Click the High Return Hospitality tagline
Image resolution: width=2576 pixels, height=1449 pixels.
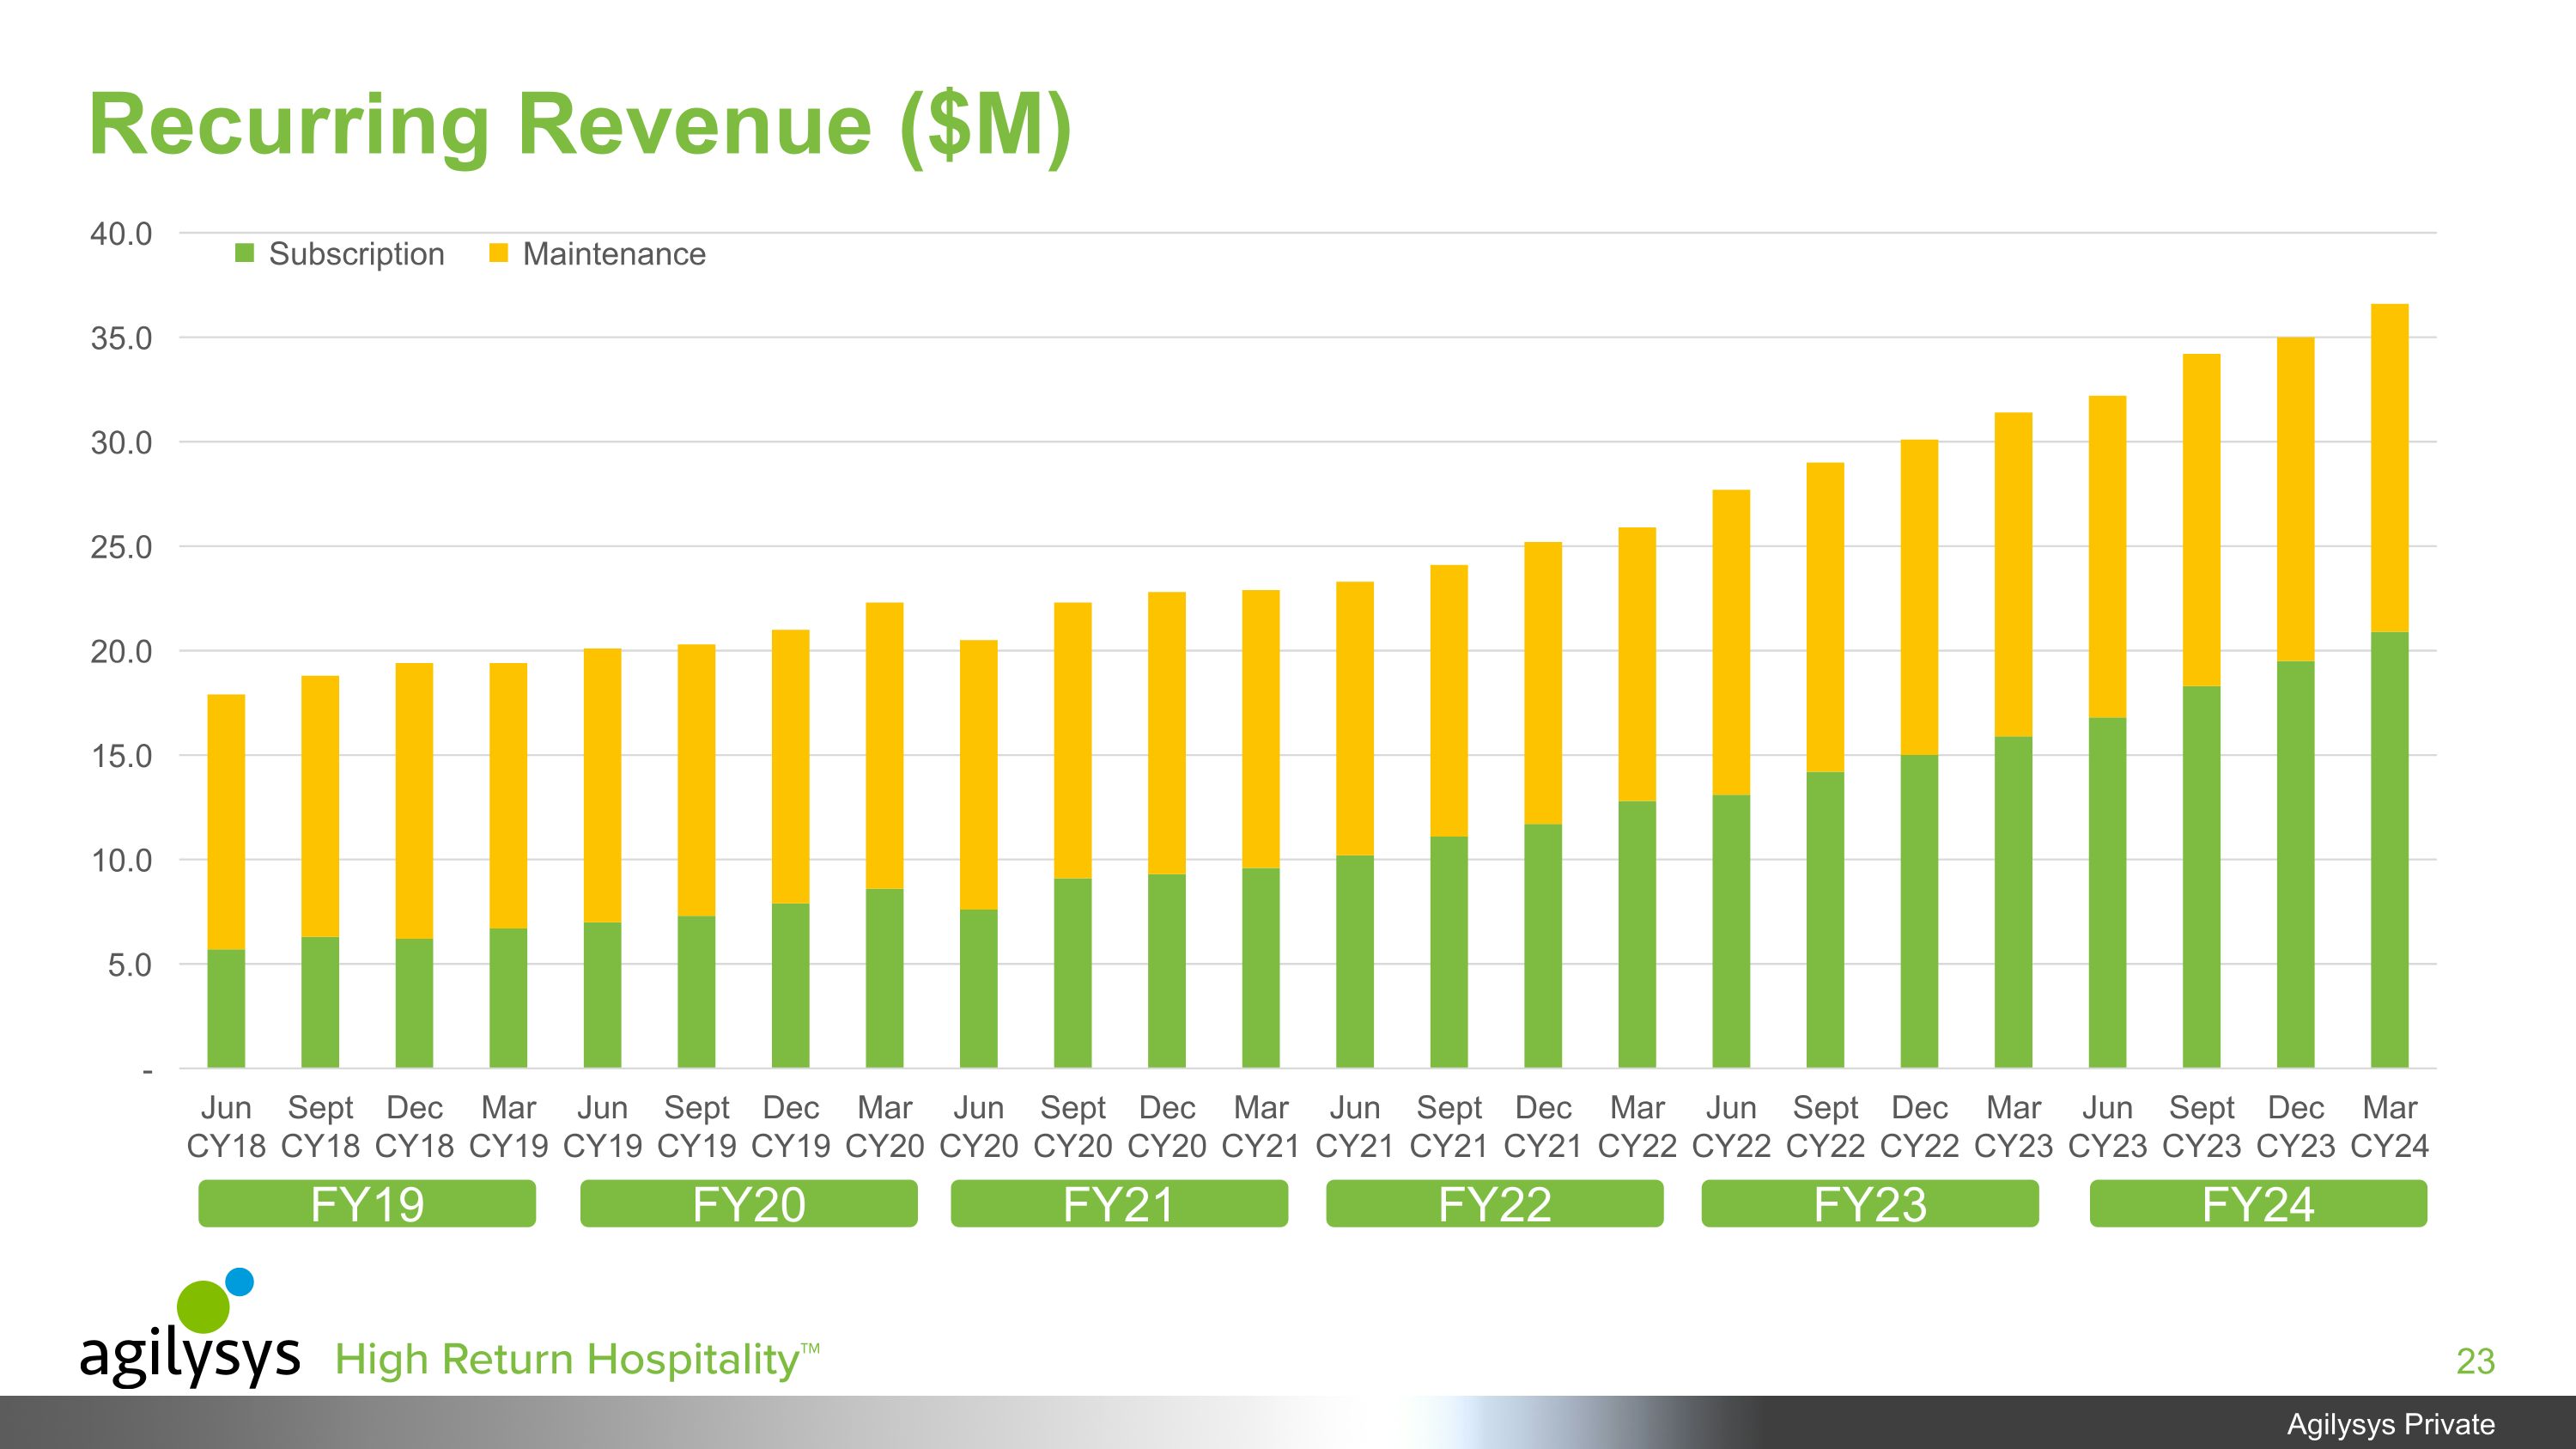577,1359
